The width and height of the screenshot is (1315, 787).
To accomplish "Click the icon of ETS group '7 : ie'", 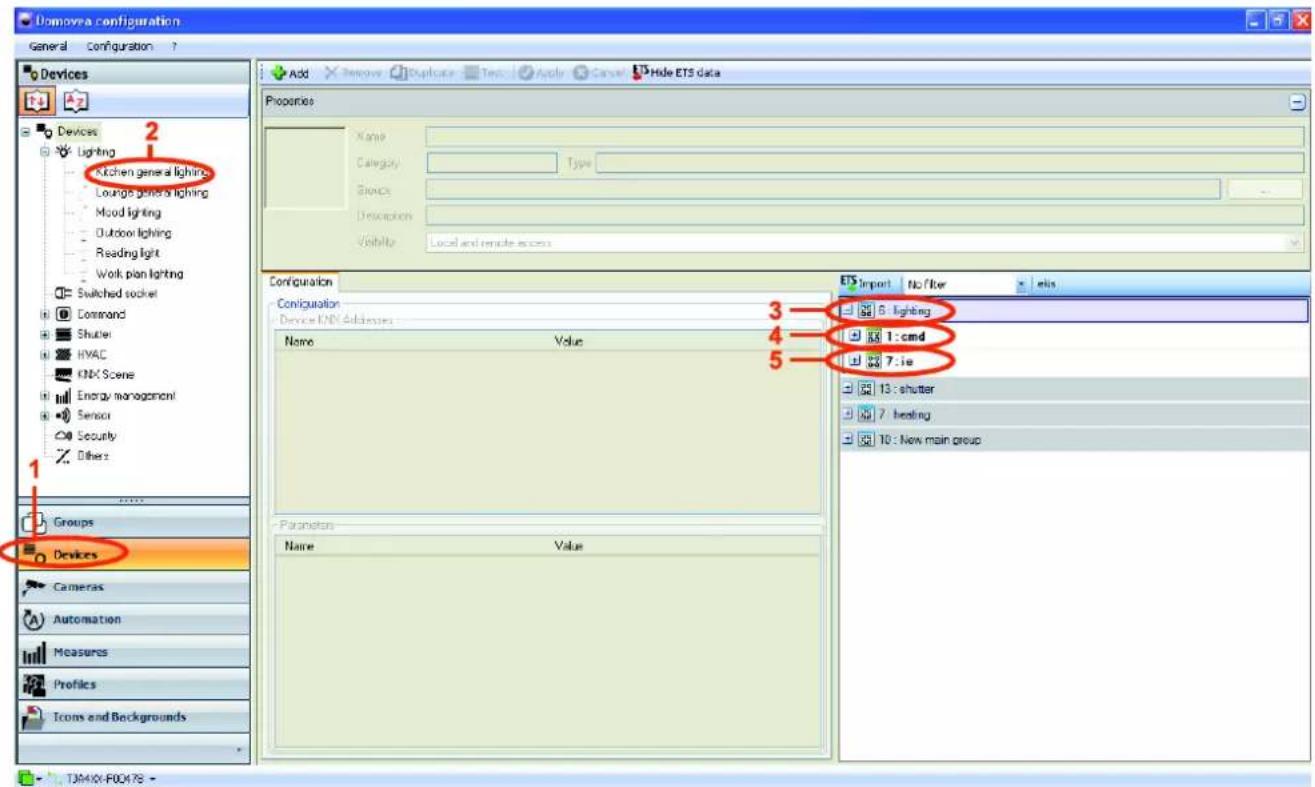I will pos(874,361).
